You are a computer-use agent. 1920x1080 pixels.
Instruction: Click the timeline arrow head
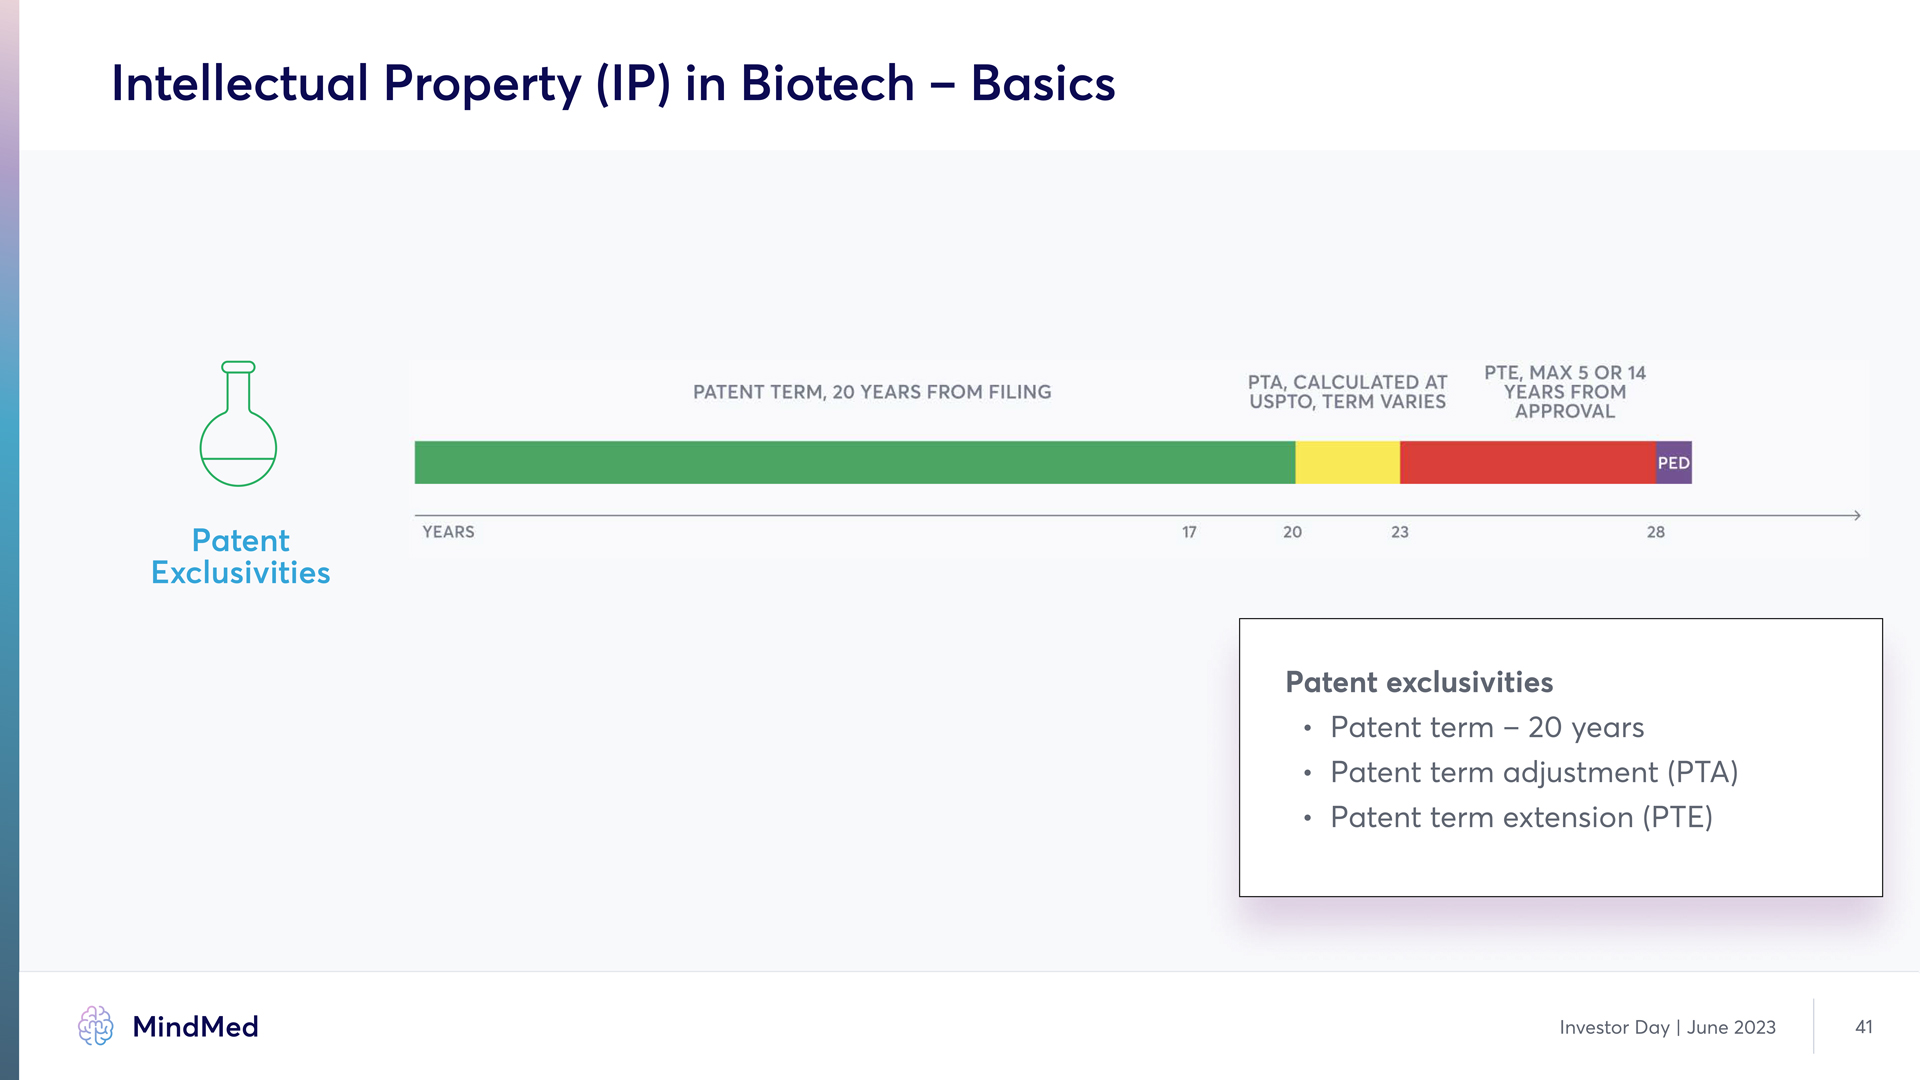coord(1856,515)
